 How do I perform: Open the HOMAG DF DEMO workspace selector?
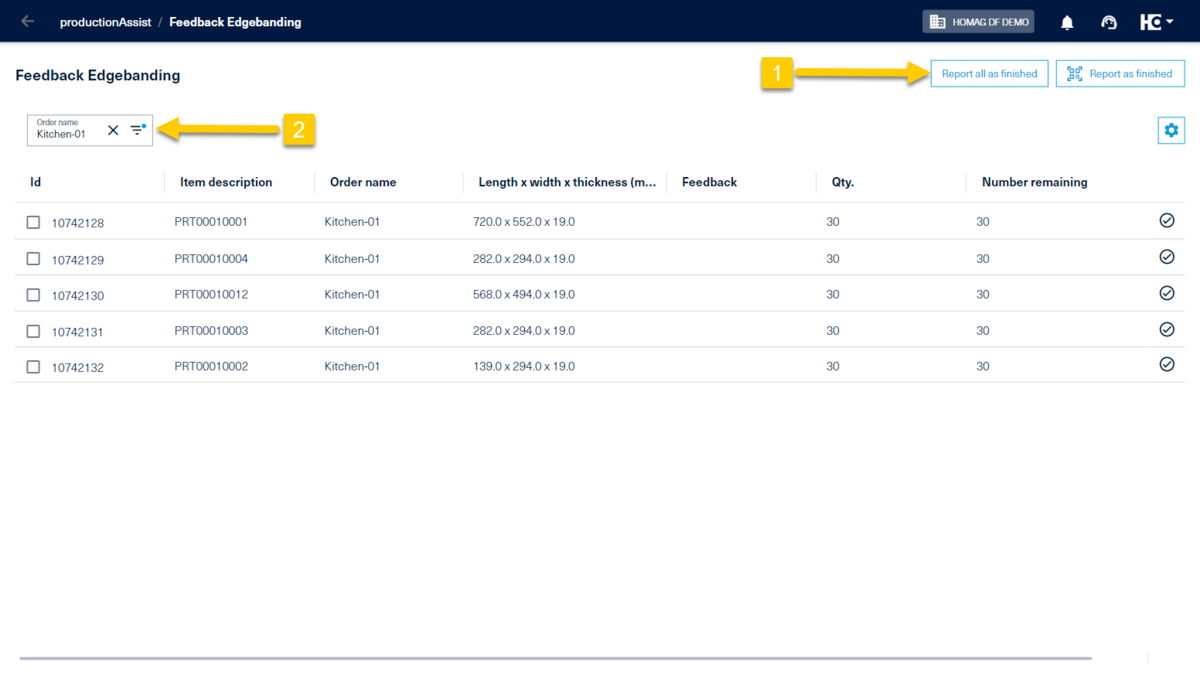coord(978,21)
